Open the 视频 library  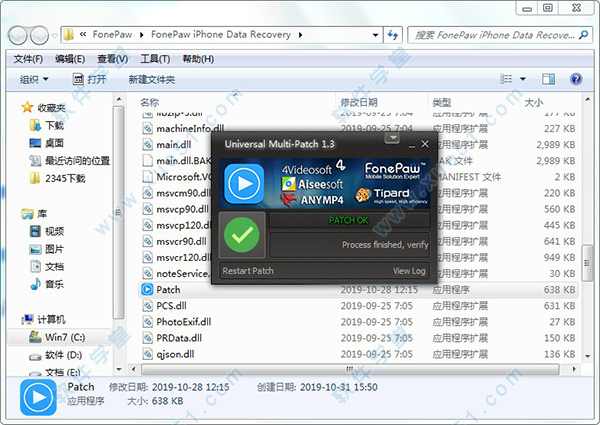47,231
